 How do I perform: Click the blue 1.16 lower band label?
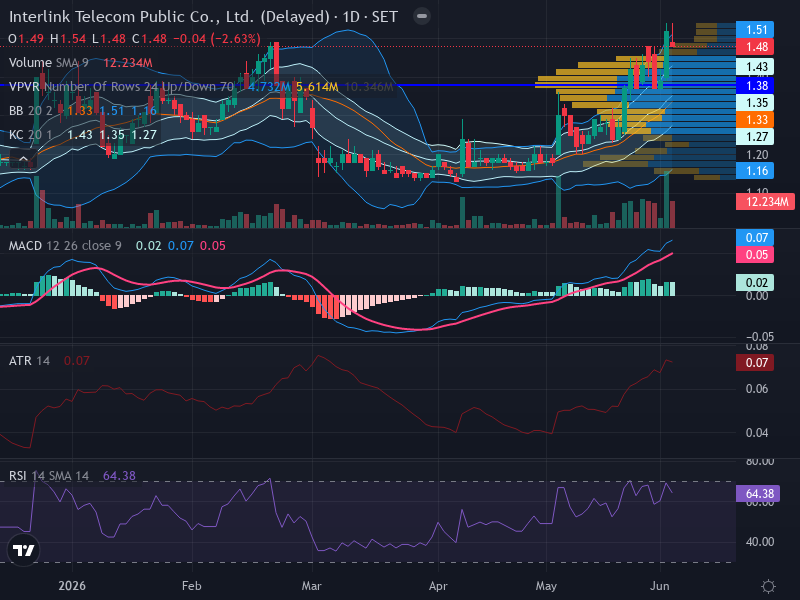pos(755,171)
